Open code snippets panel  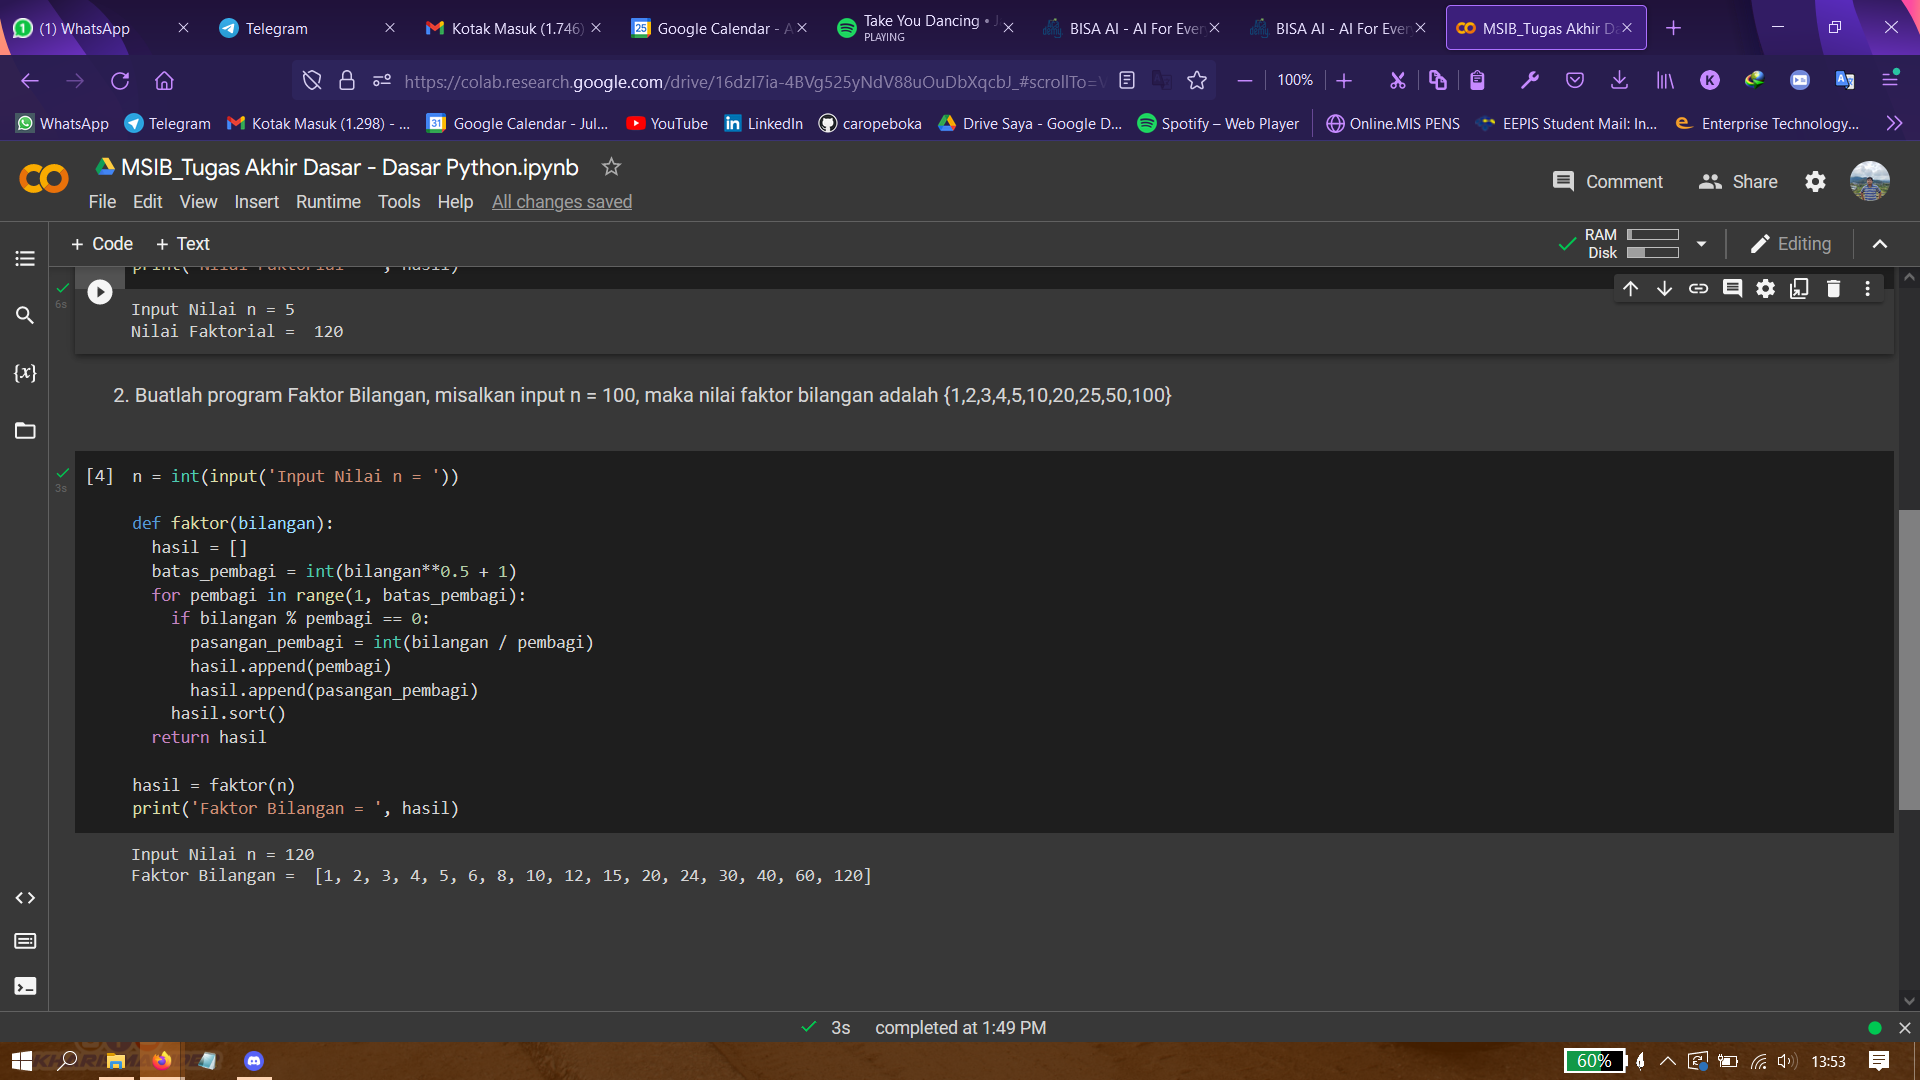[x=25, y=898]
